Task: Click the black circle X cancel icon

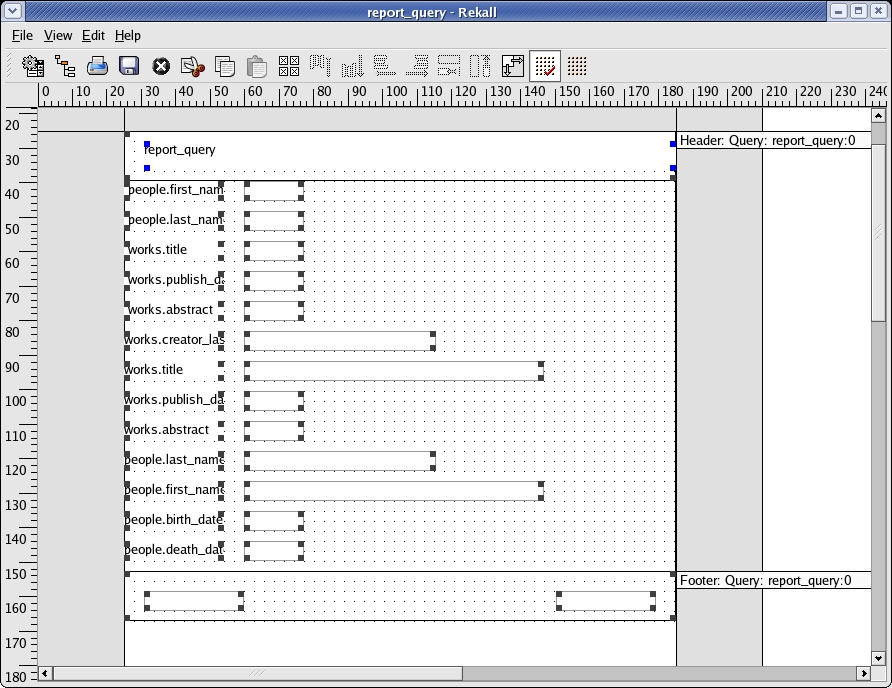Action: click(x=161, y=67)
